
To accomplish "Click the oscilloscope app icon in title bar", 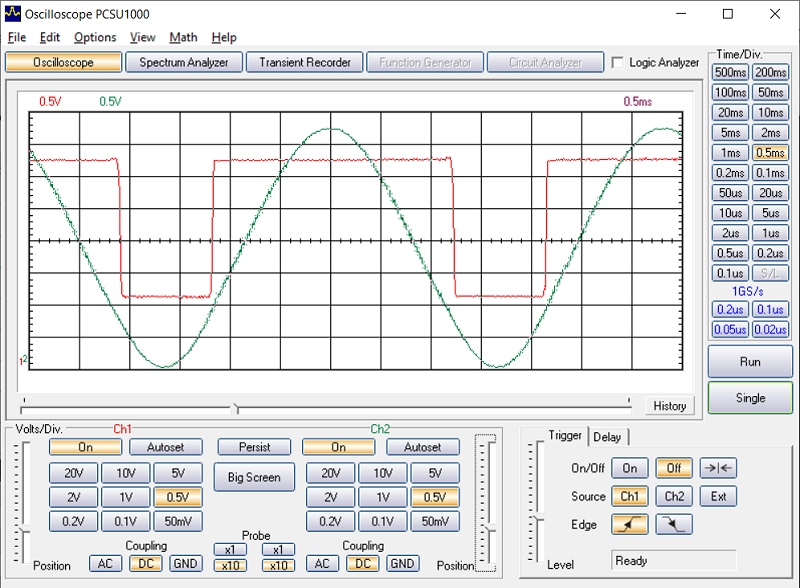I will (x=13, y=14).
